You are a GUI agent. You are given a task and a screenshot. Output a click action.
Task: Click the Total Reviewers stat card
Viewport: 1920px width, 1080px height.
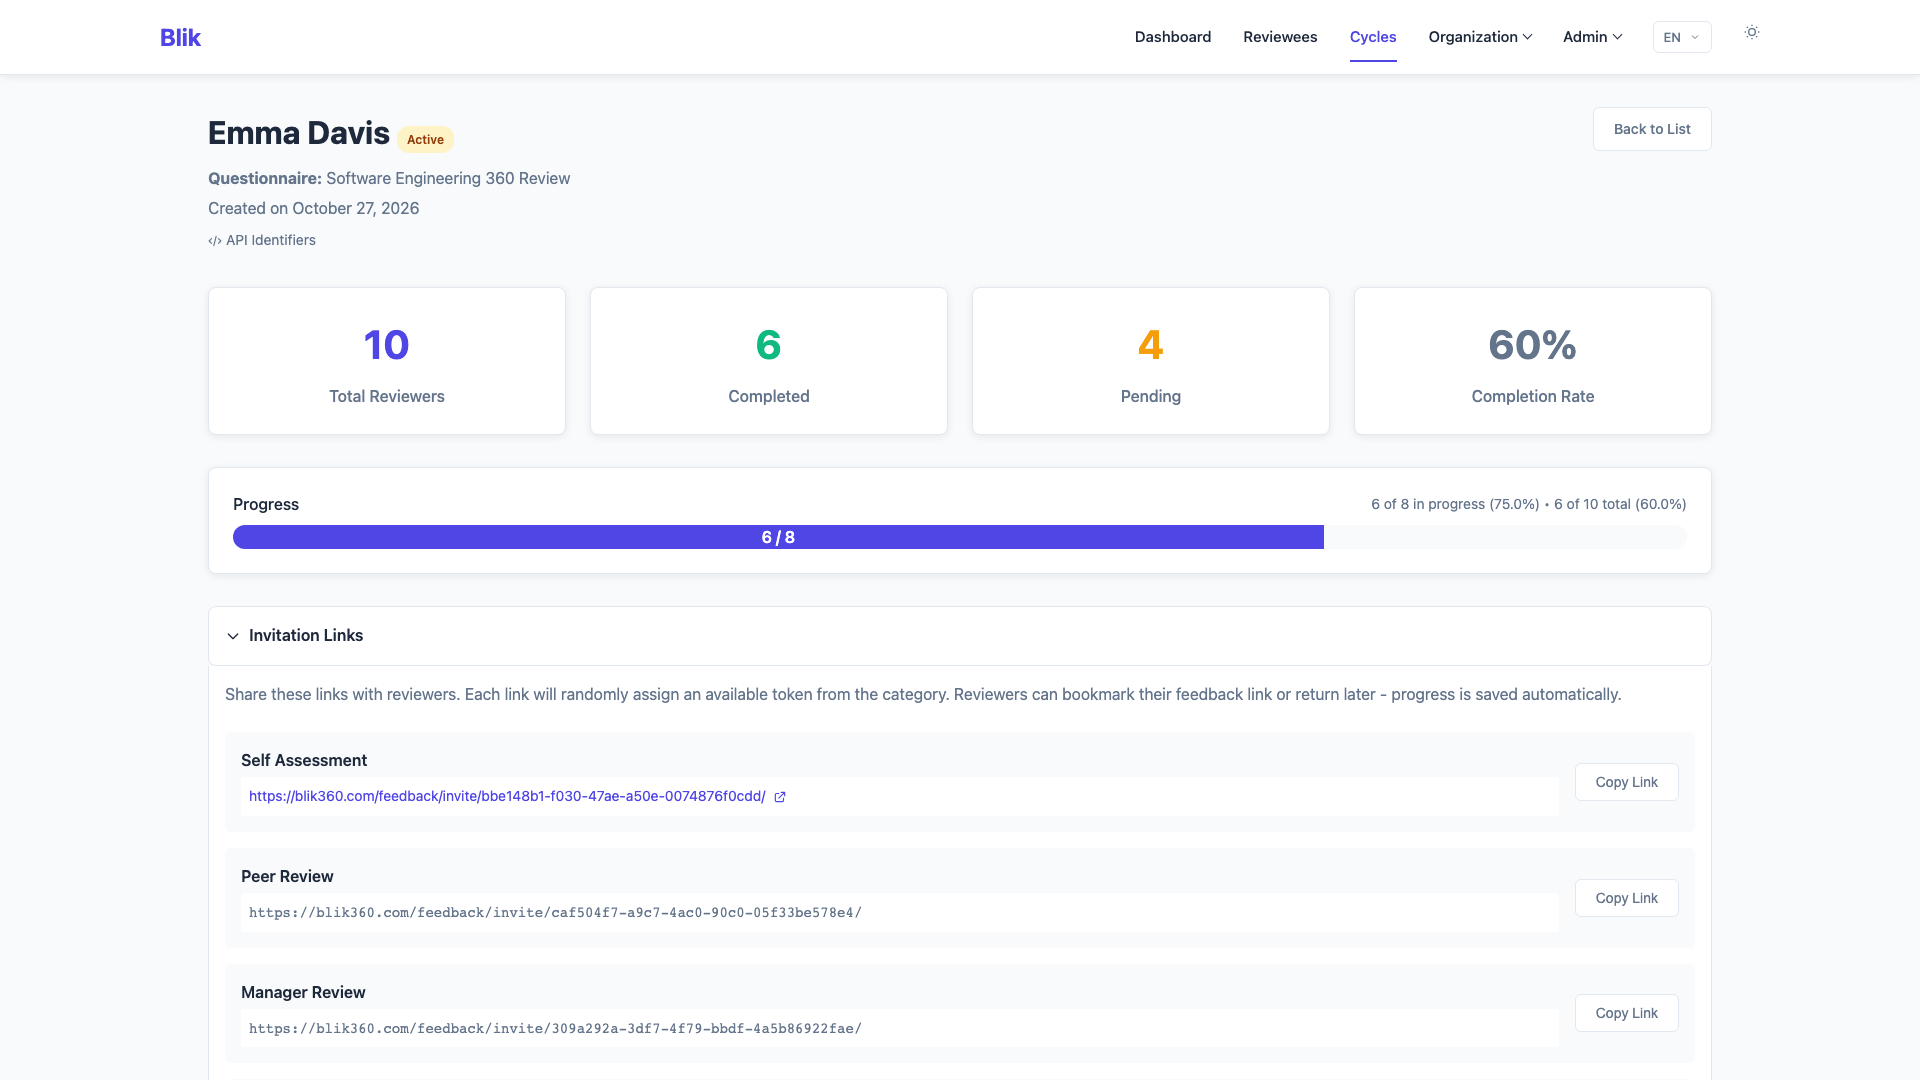click(x=387, y=361)
